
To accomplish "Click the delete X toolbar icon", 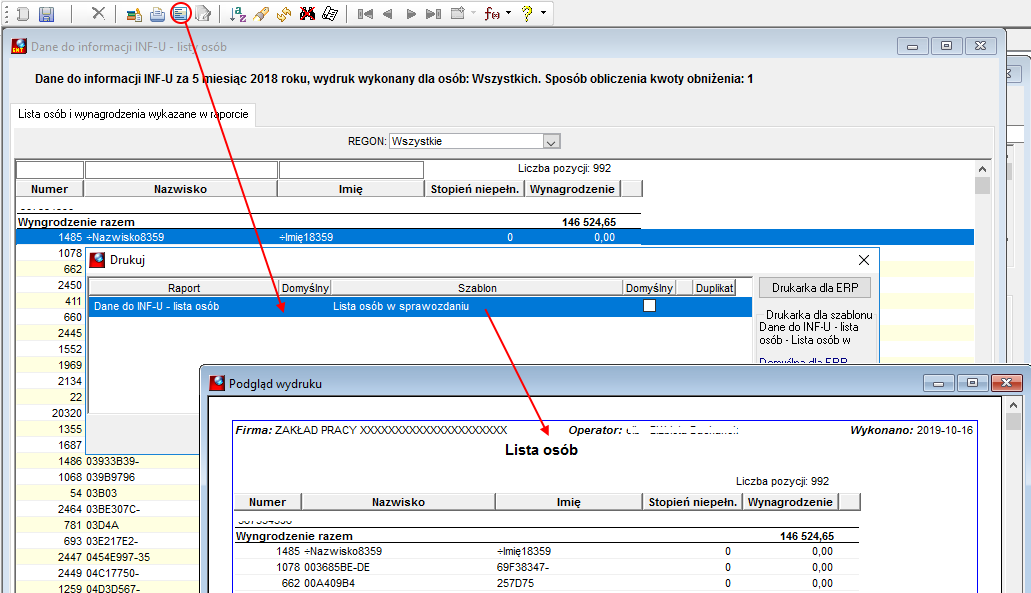I will (x=98, y=13).
